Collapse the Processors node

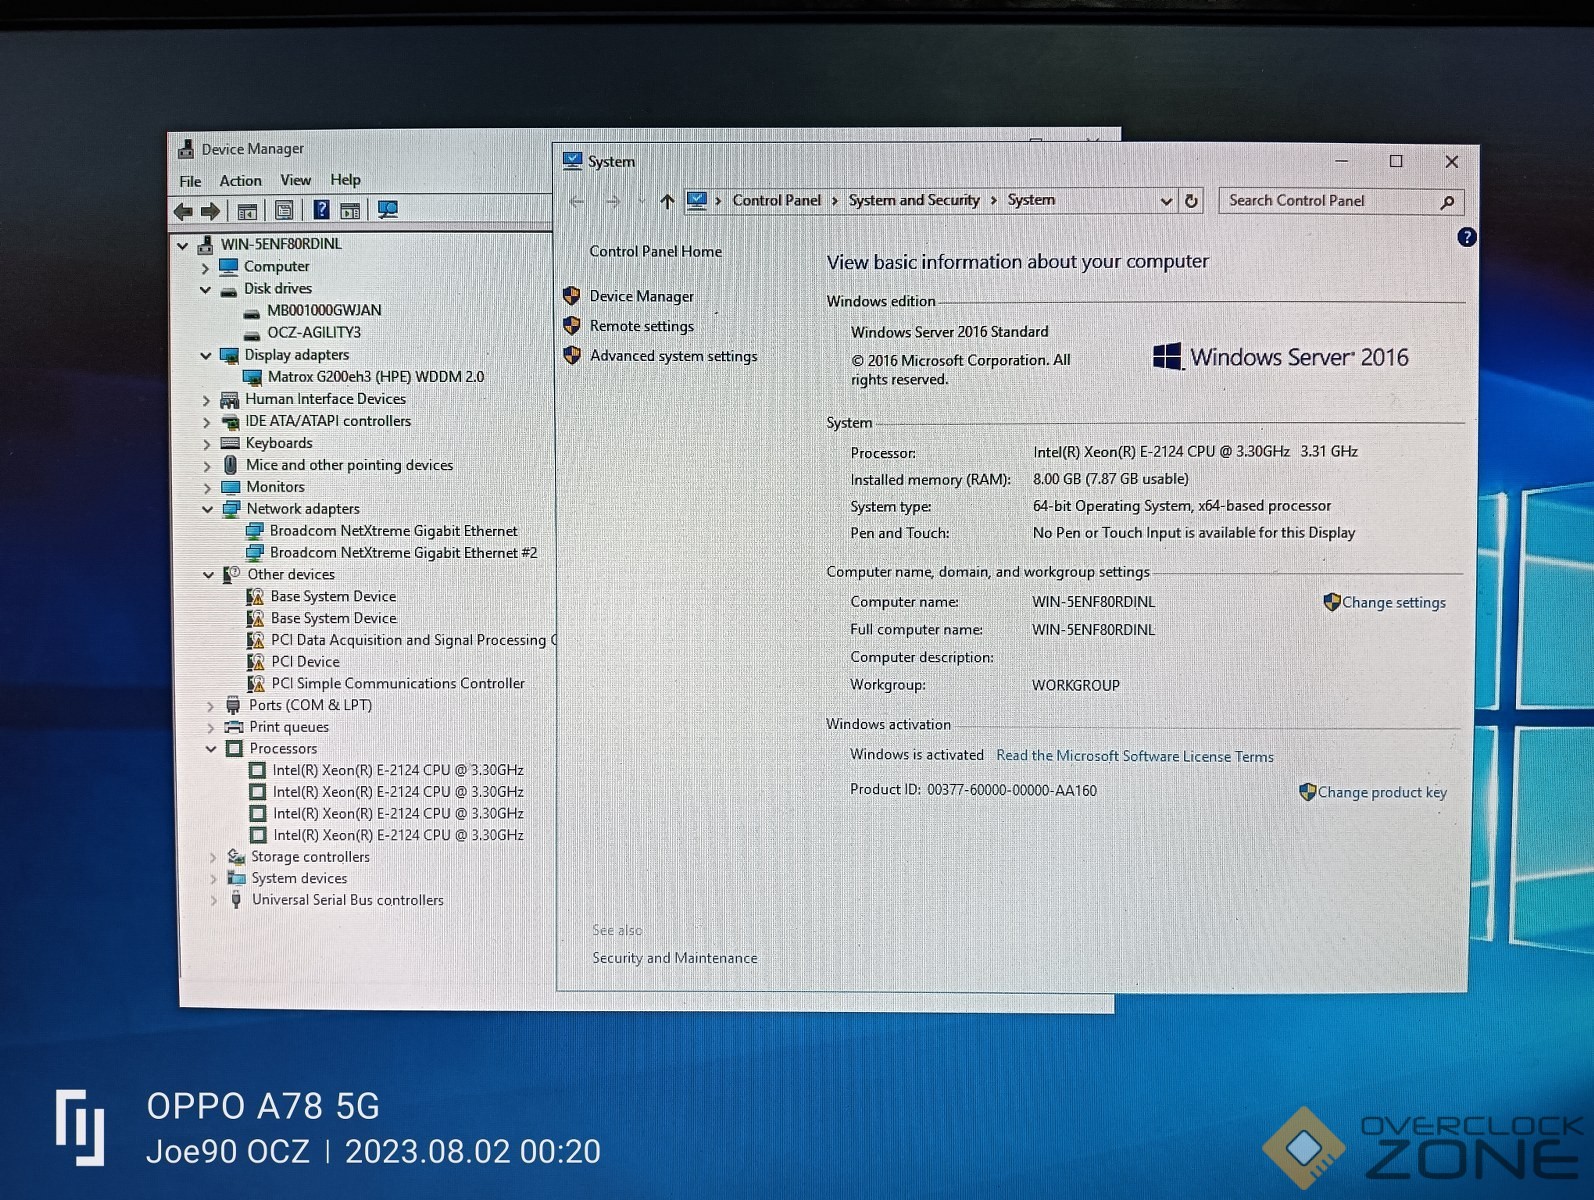point(211,749)
